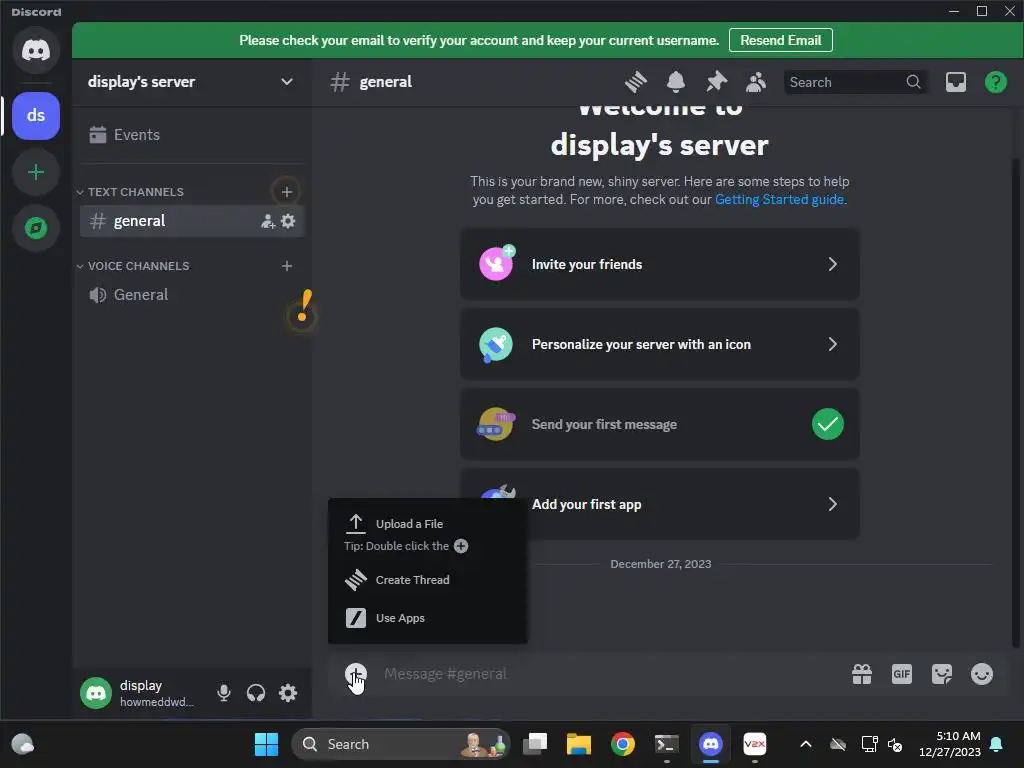
Task: Open Task View on the taskbar
Action: coord(535,744)
